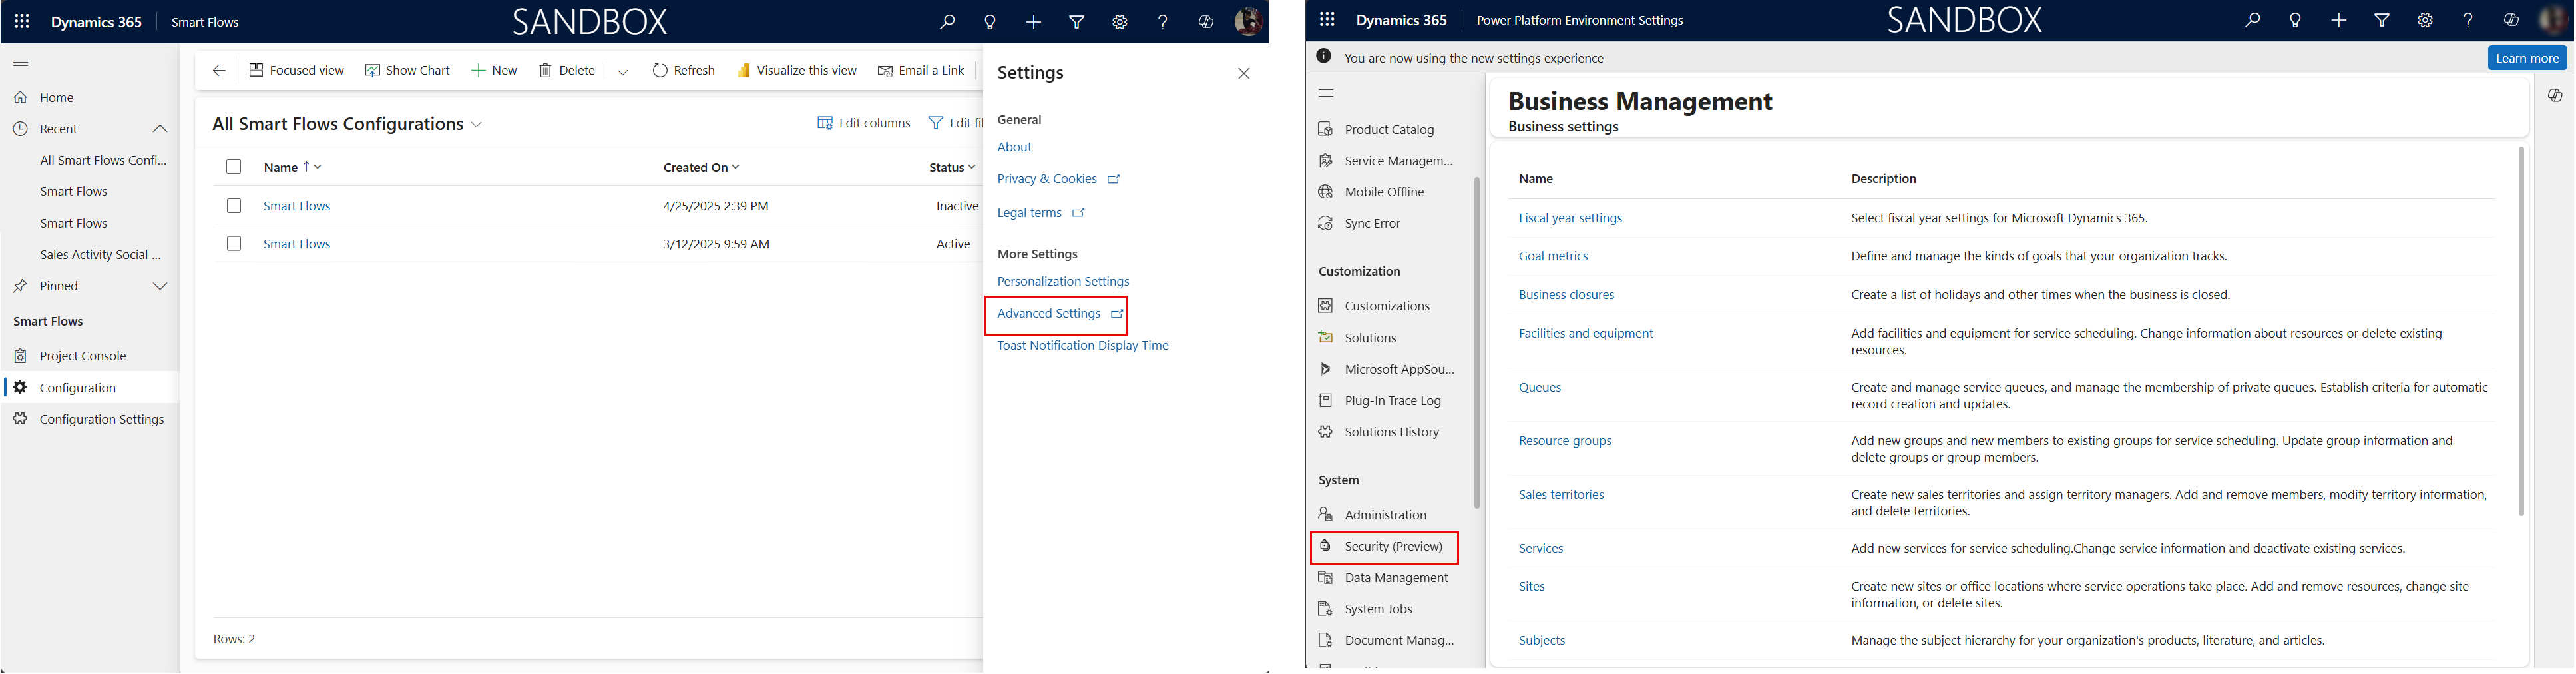Toggle the Environment Settings navigation hamburger
Image resolution: width=2576 pixels, height=674 pixels.
1326,93
